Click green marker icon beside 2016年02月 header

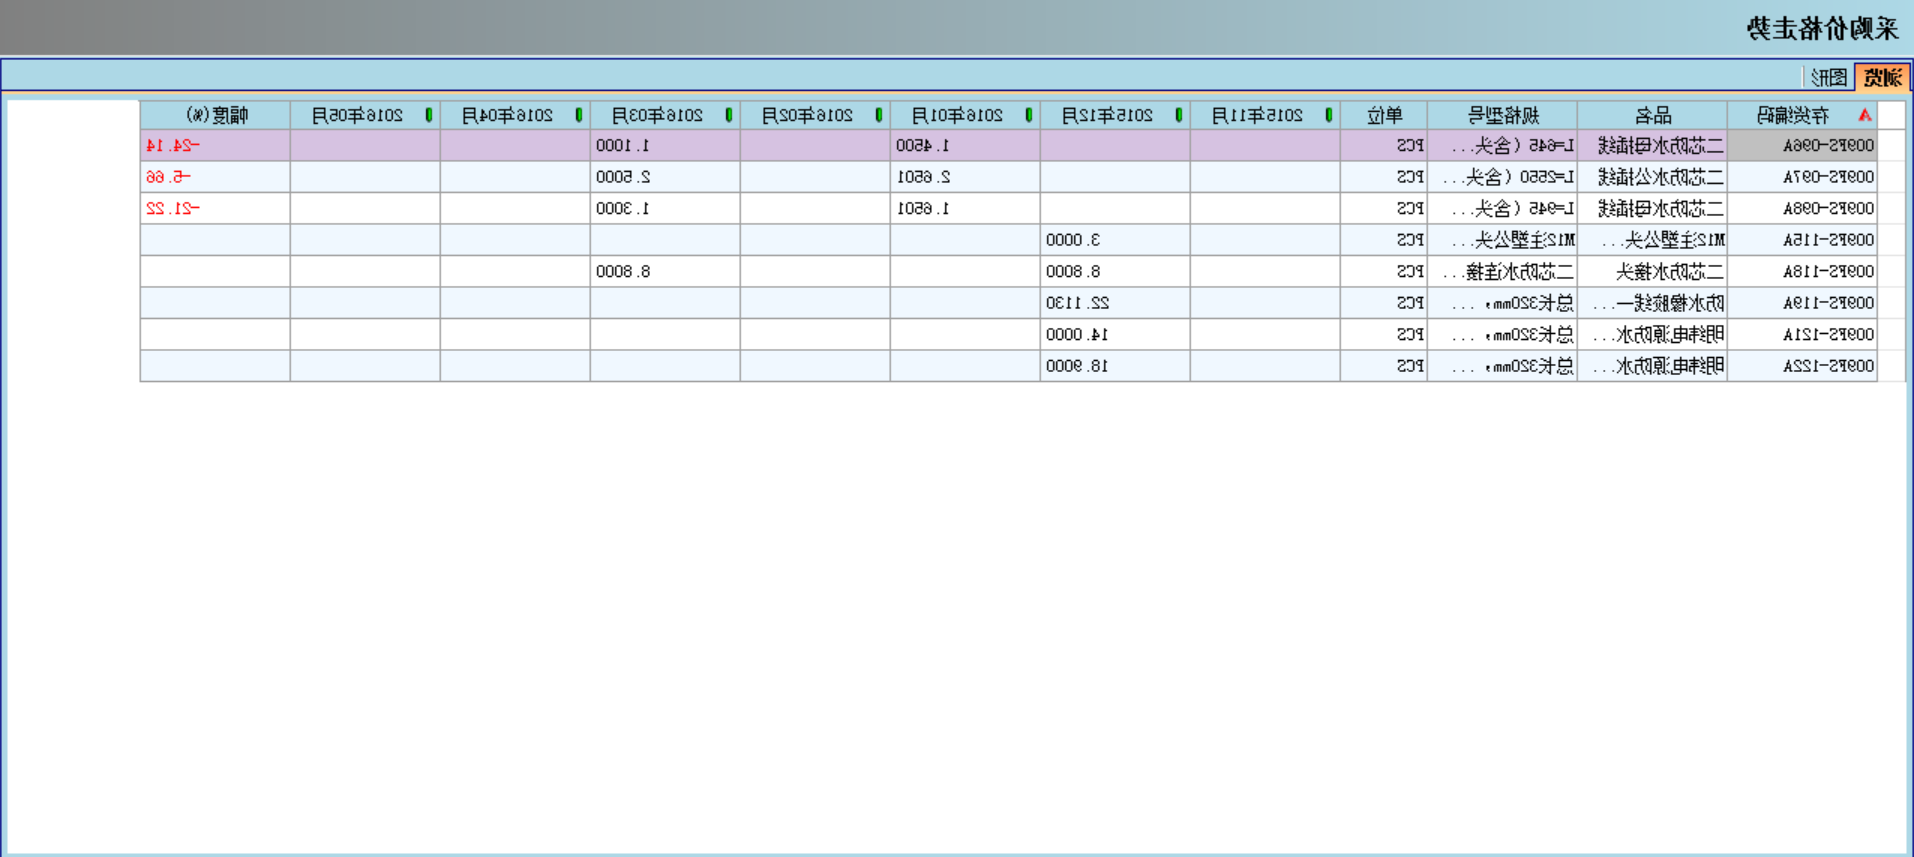(x=878, y=115)
